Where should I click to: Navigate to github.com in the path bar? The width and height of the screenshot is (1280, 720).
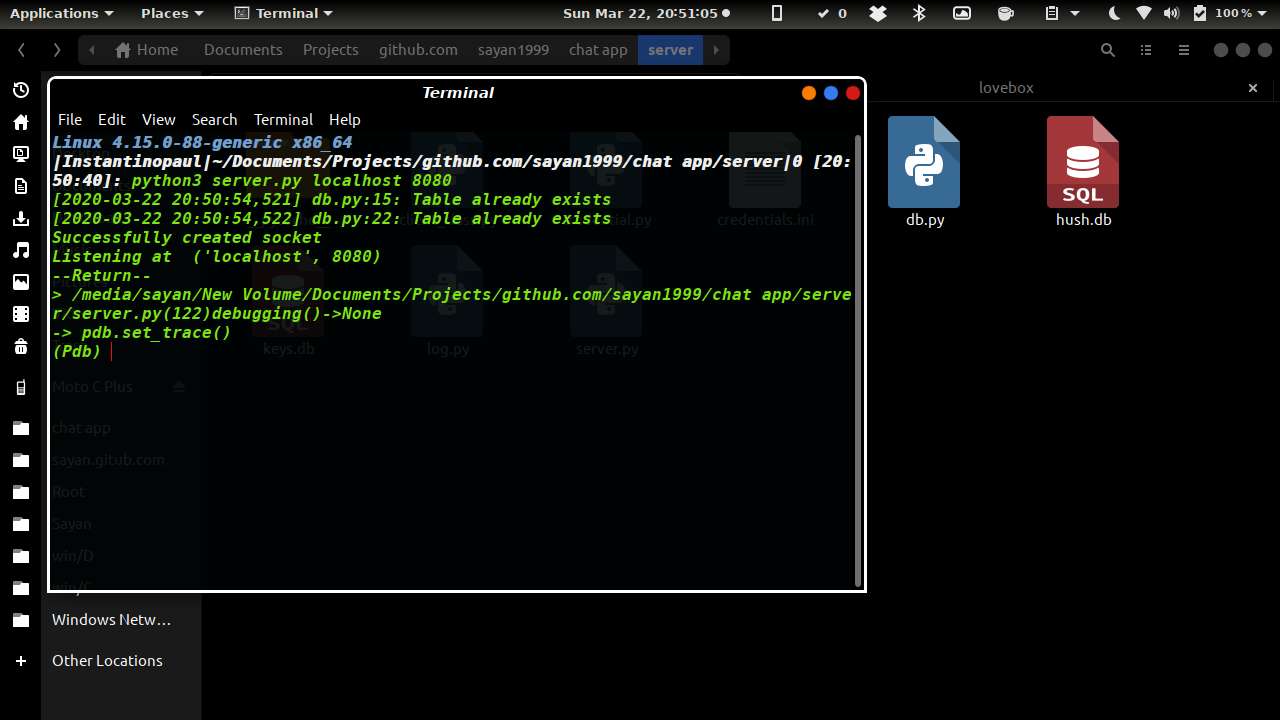[418, 50]
